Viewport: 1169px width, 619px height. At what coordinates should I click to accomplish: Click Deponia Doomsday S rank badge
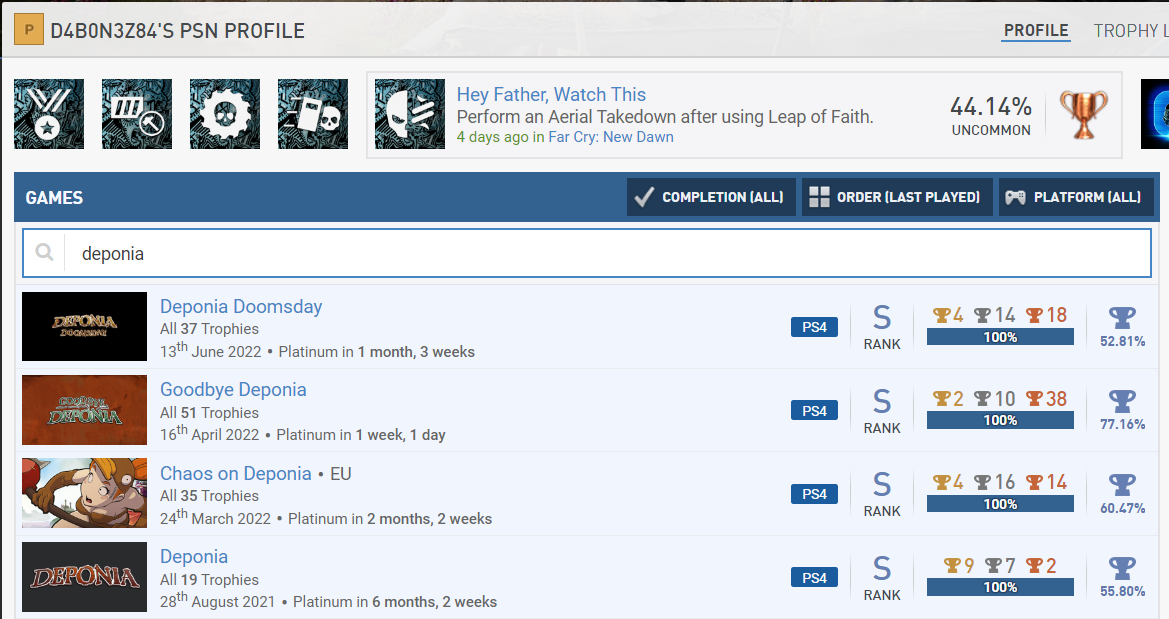(x=882, y=327)
